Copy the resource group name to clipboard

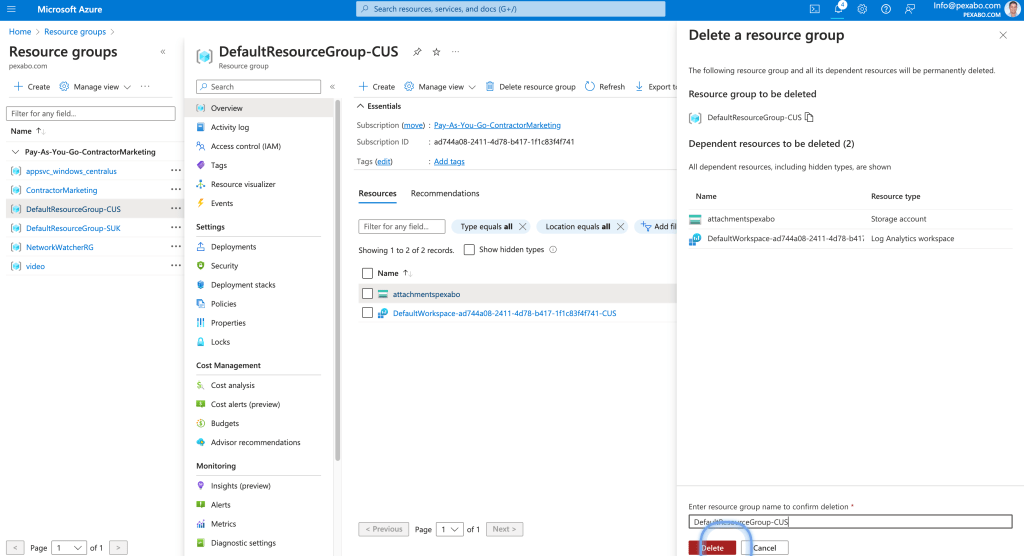pyautogui.click(x=809, y=117)
